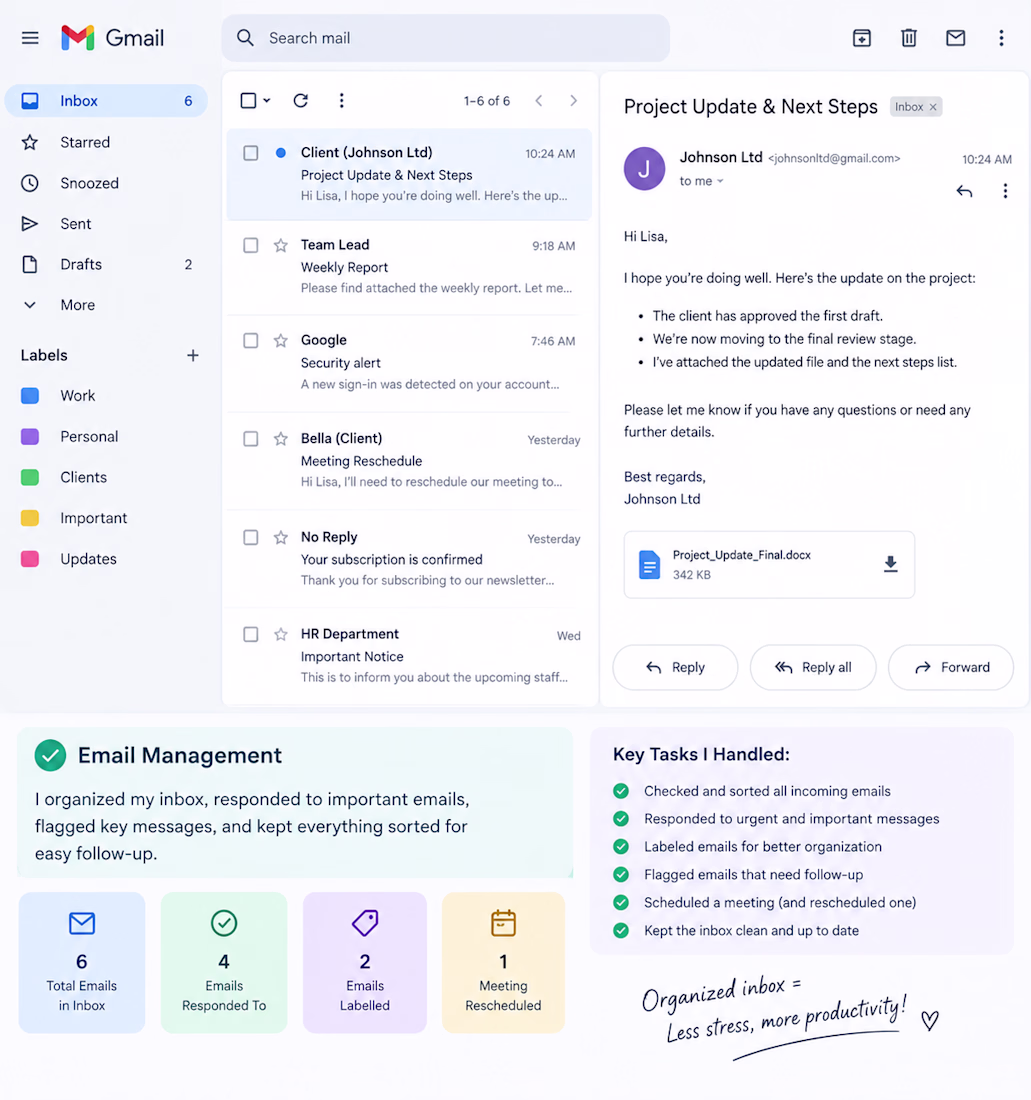The image size is (1031, 1100).
Task: Open the Inbox folder
Action: click(x=106, y=101)
